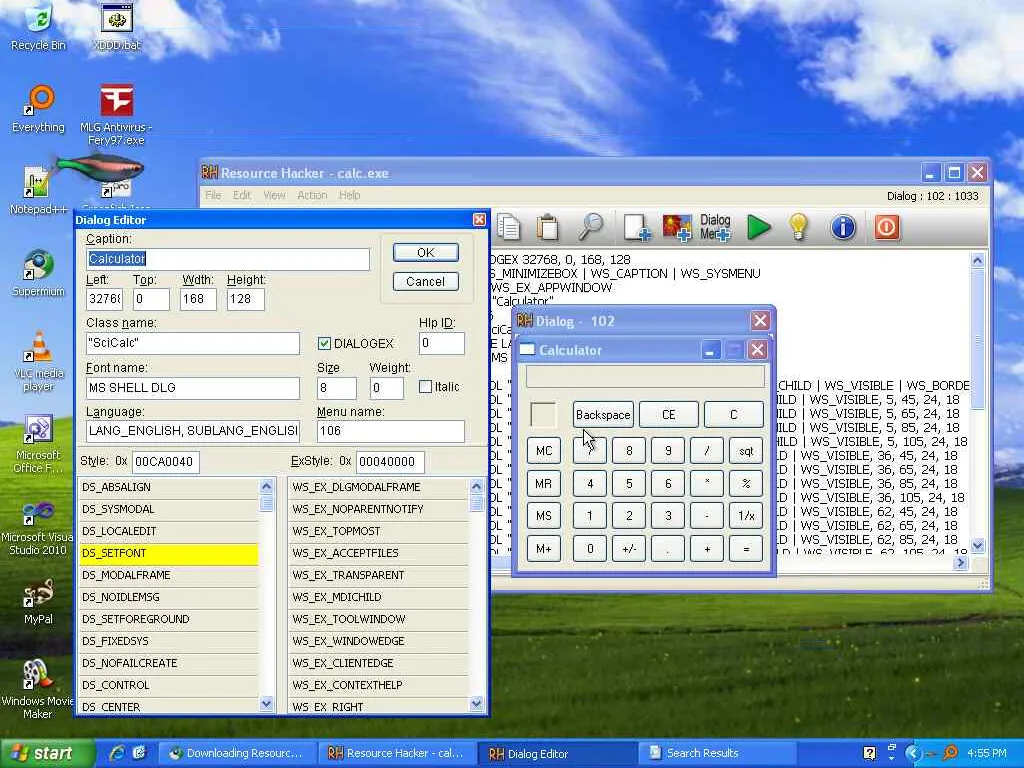The height and width of the screenshot is (768, 1024).
Task: Click the Copy icon in Resource Hacker toolbar
Action: 508,227
